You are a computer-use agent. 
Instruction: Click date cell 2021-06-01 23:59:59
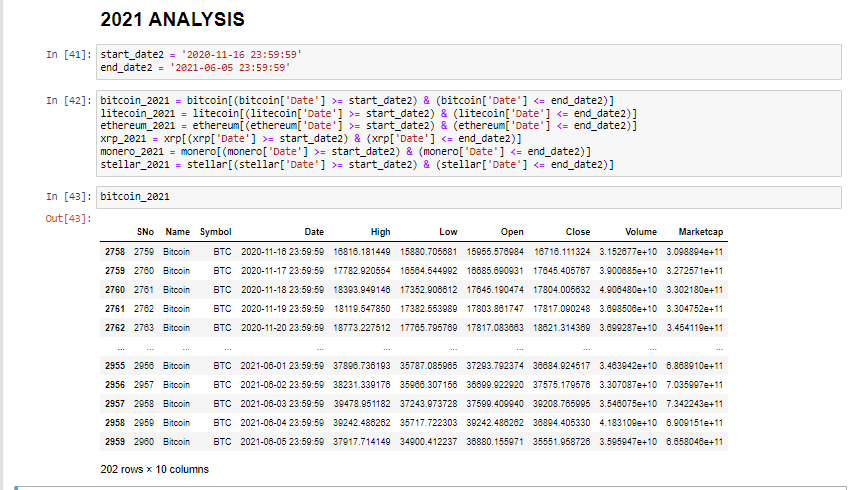[282, 366]
